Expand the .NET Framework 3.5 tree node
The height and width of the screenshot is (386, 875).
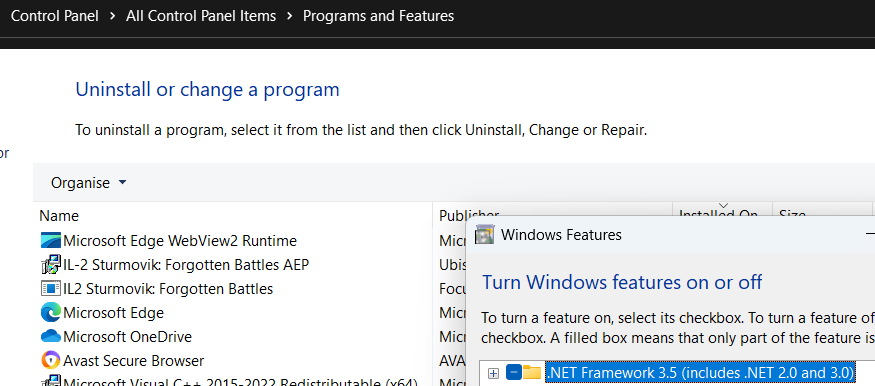pyautogui.click(x=493, y=373)
